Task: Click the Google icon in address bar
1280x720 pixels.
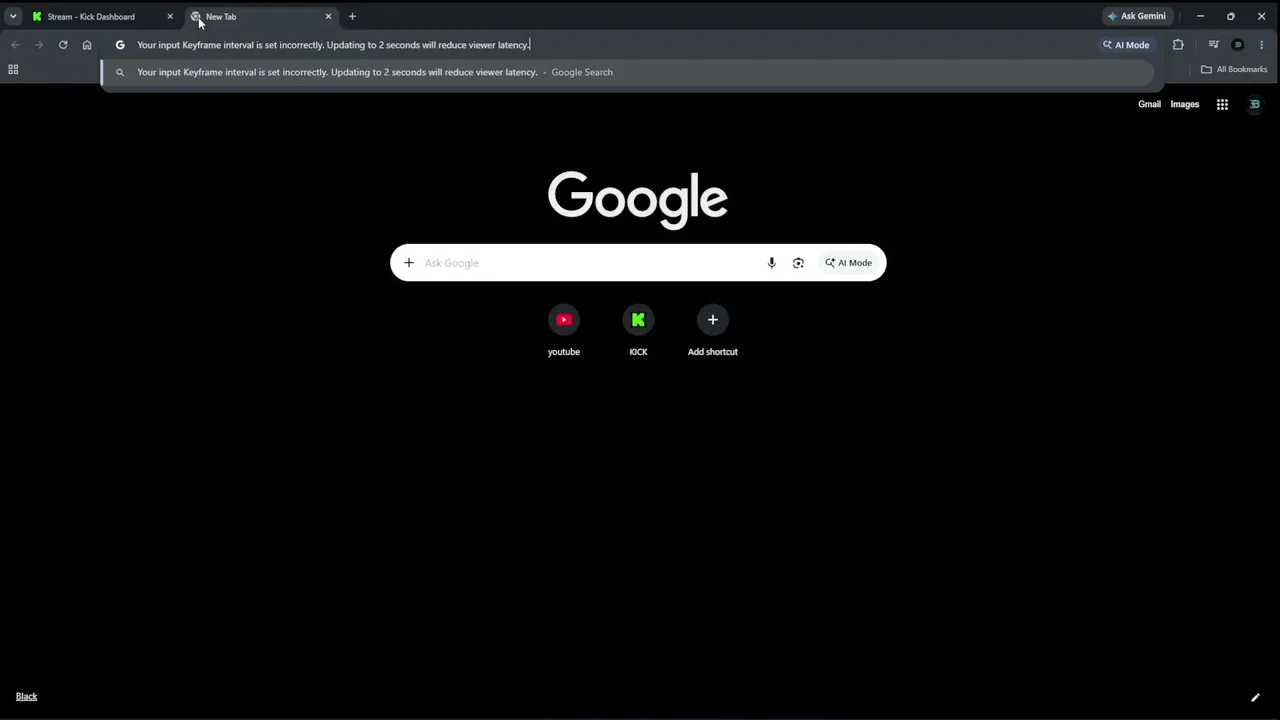Action: (120, 45)
